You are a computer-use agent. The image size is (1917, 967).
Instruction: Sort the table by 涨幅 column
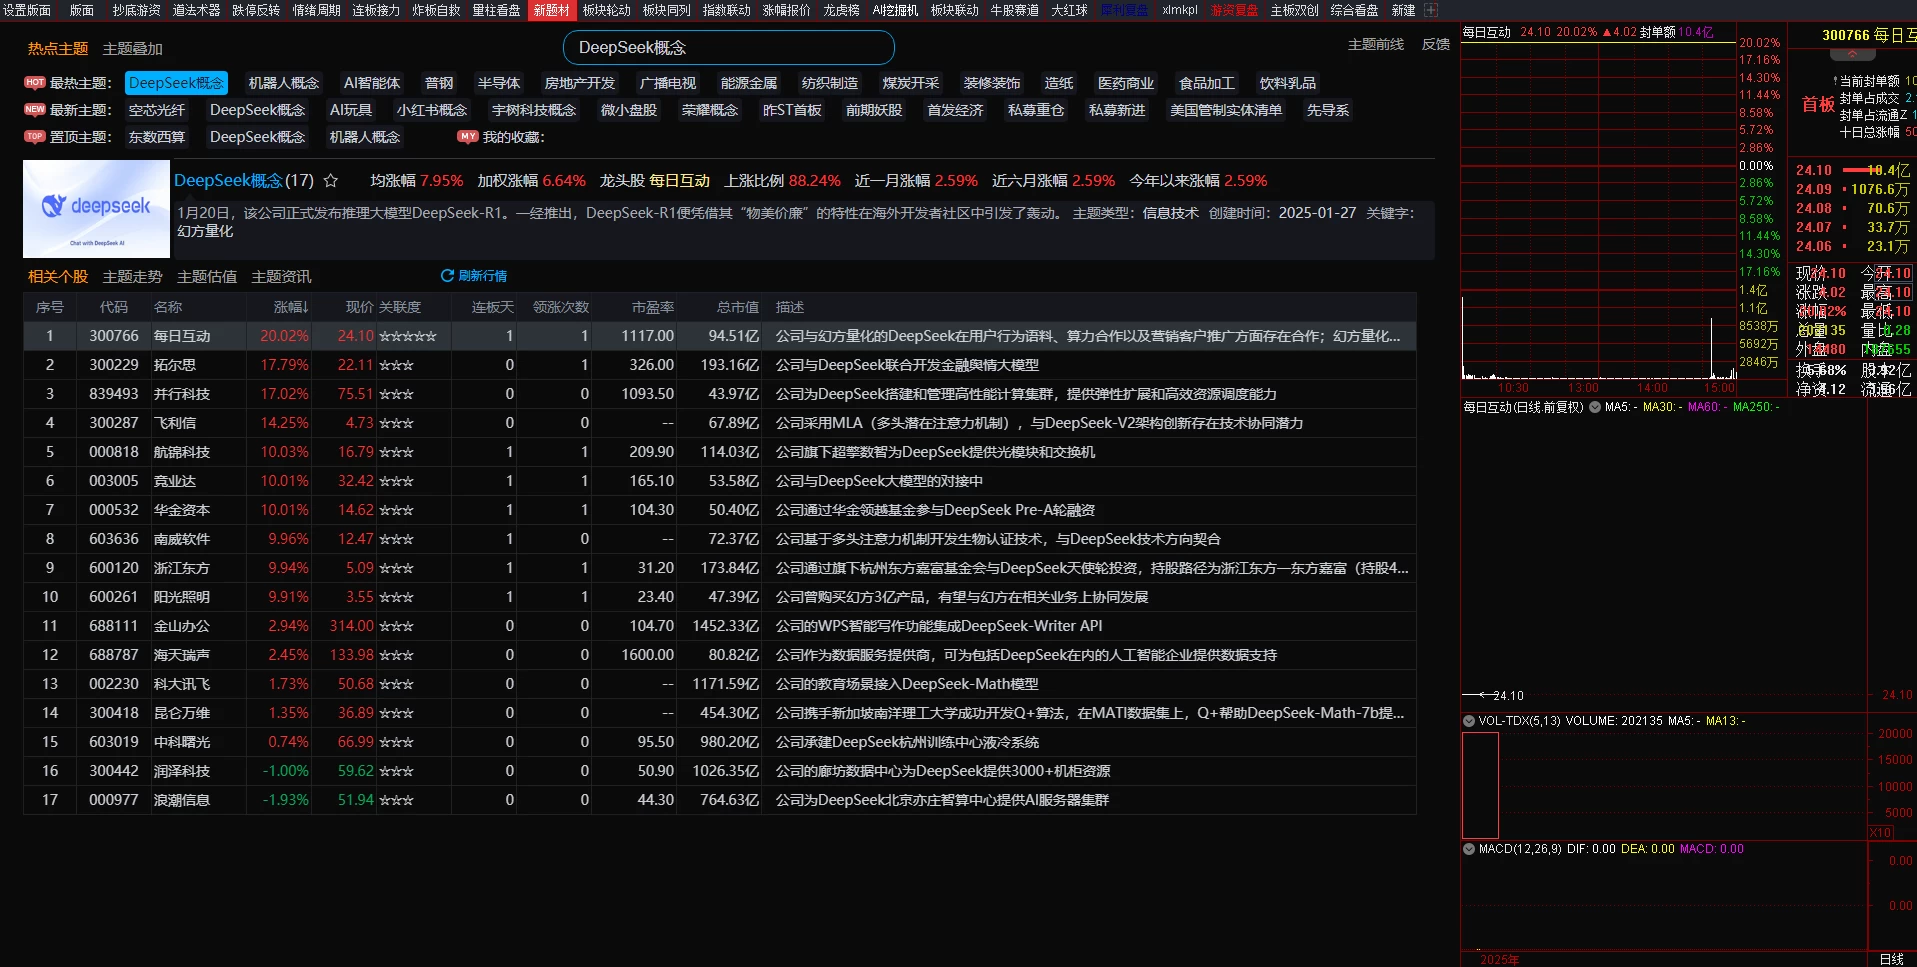coord(291,307)
